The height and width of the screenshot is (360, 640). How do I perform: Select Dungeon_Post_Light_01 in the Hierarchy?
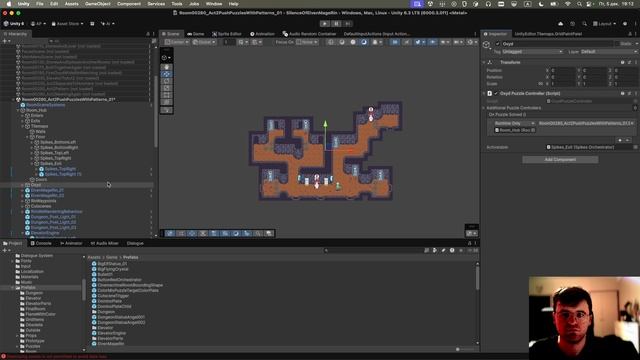tap(53, 217)
